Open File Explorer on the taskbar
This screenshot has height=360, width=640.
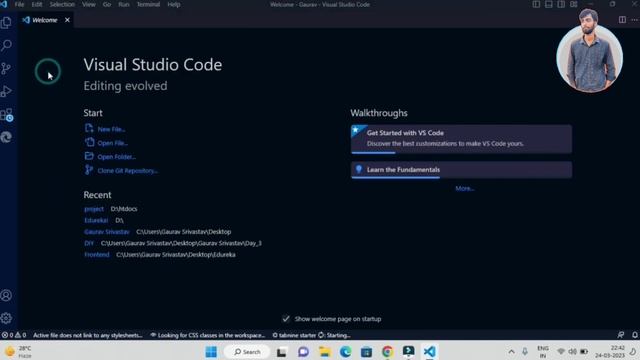click(324, 351)
